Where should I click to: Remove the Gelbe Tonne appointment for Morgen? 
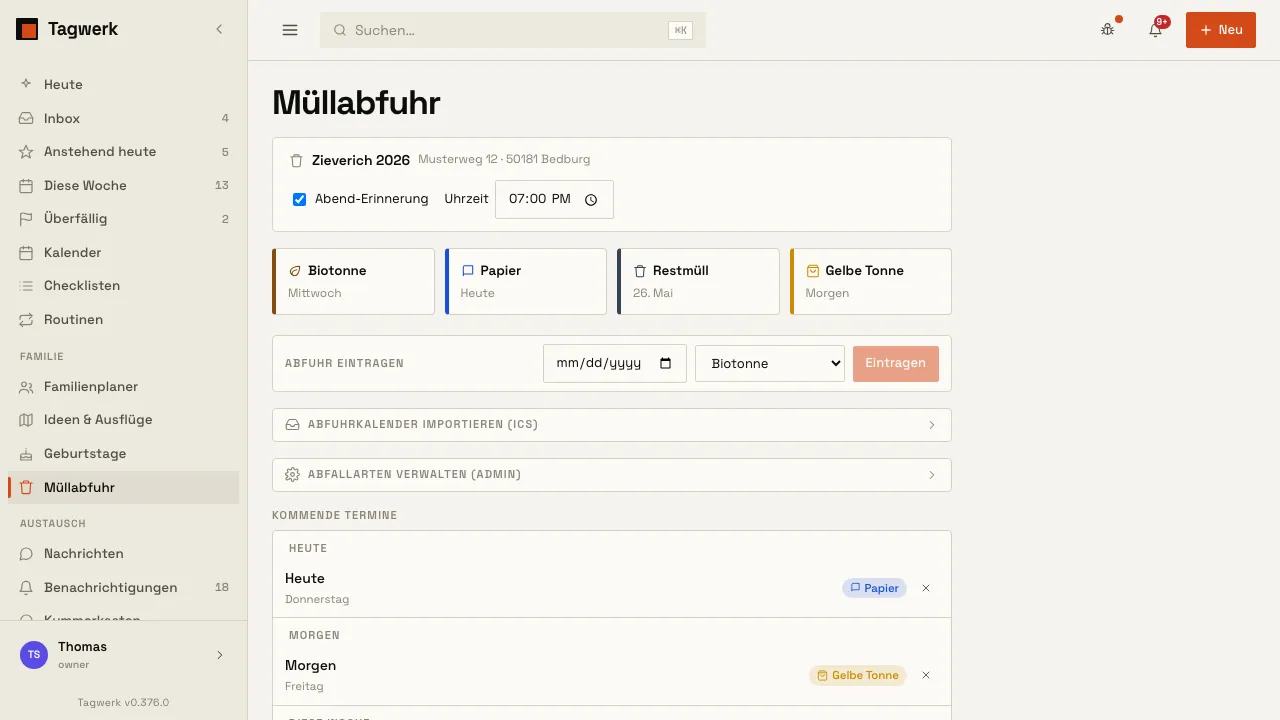click(926, 675)
